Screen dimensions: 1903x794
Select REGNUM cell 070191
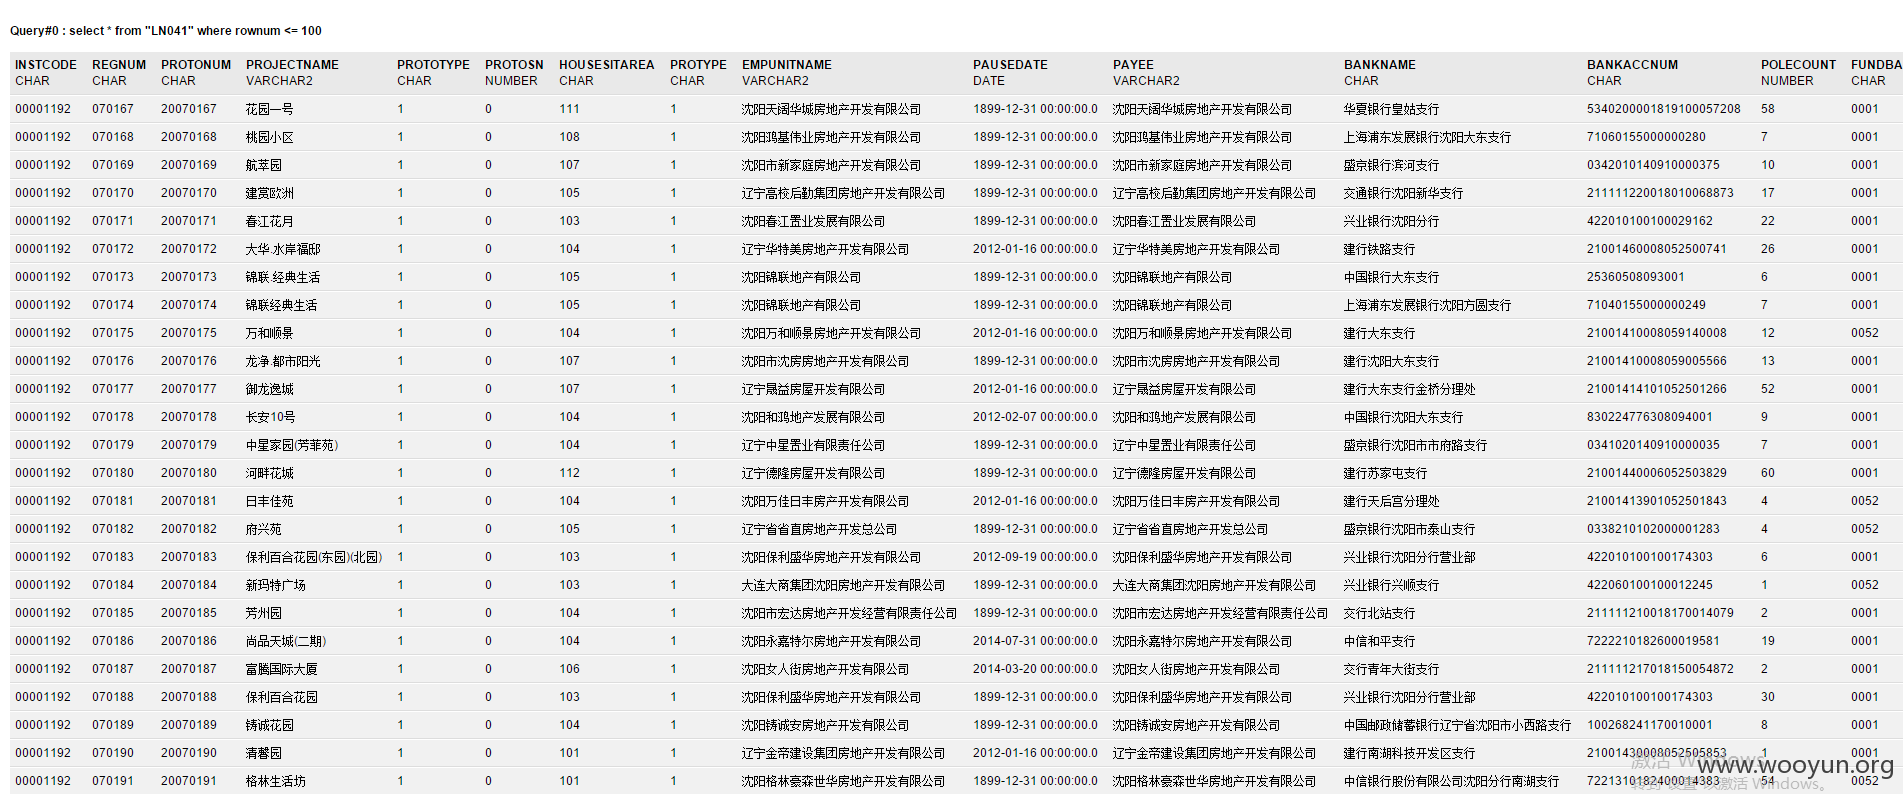coord(113,781)
